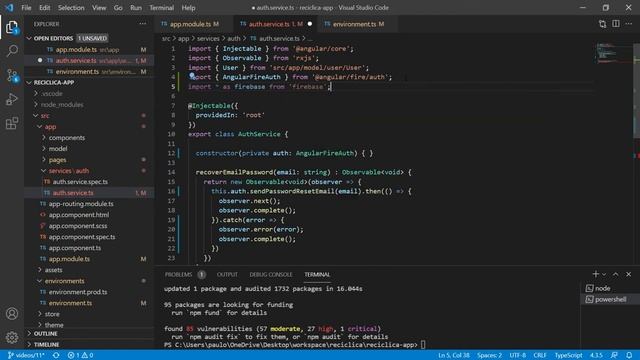This screenshot has height=360, width=640.
Task: Change end of line sequence CRLF
Action: click(x=540, y=355)
